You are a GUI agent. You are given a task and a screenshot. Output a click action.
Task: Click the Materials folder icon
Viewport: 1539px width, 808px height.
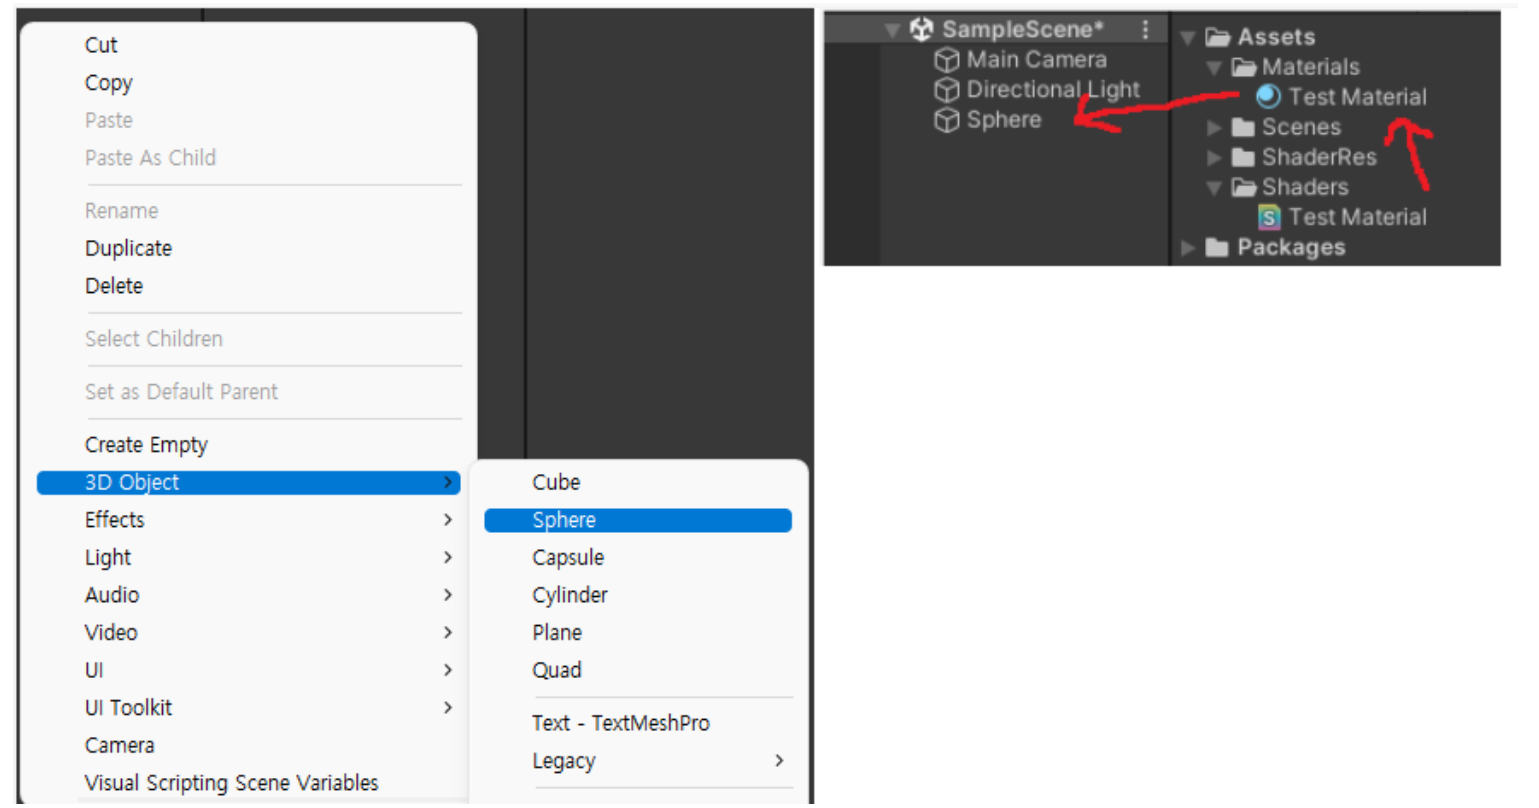[x=1243, y=67]
